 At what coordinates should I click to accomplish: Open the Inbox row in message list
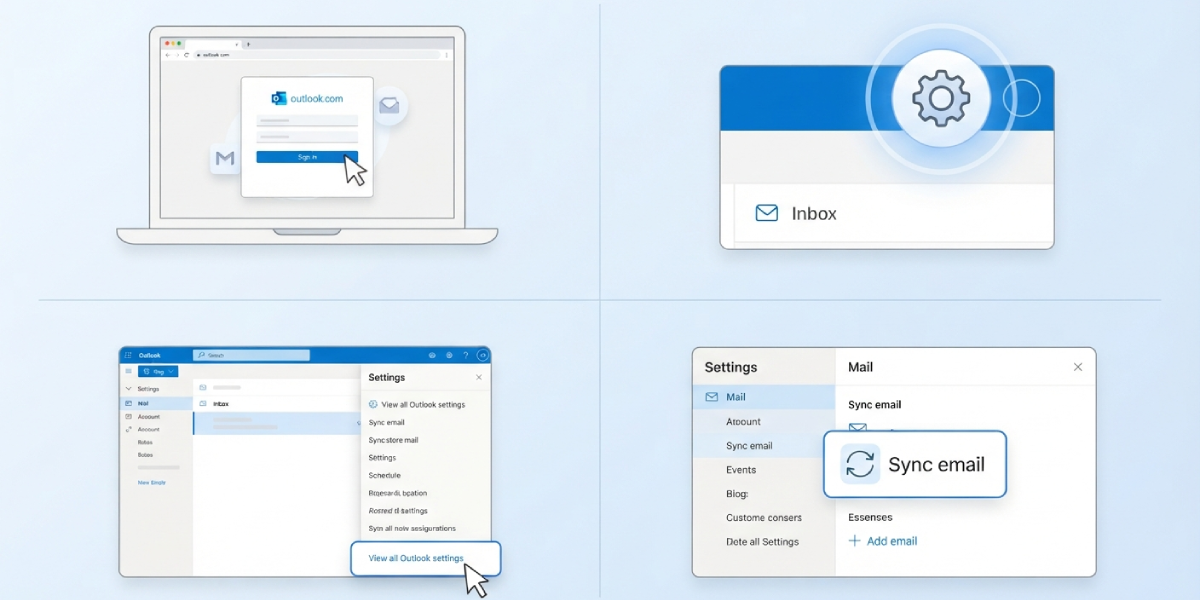[277, 404]
